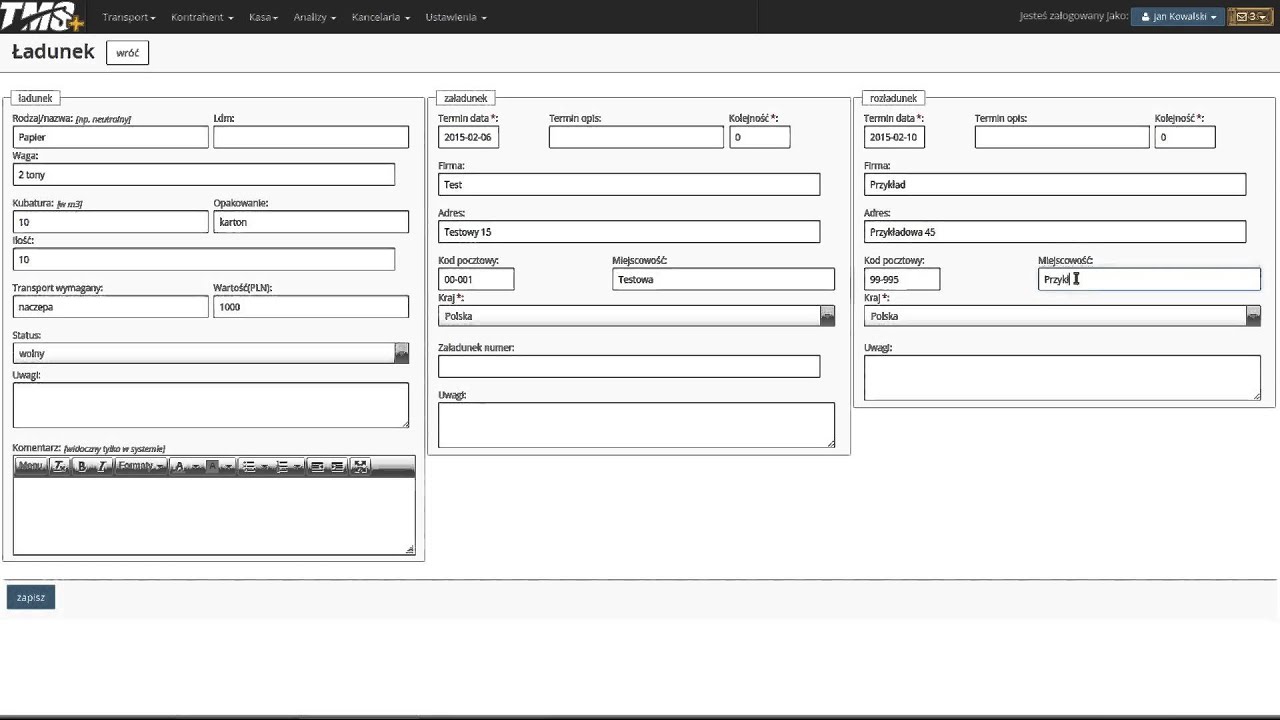Image resolution: width=1280 pixels, height=720 pixels.
Task: Open the Kancelaria menu
Action: (x=381, y=17)
